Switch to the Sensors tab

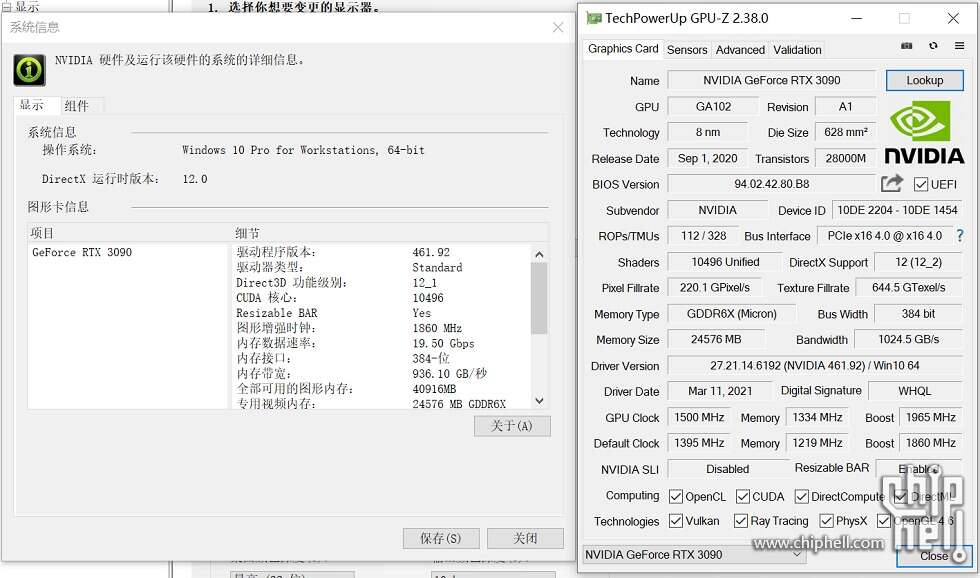click(687, 49)
